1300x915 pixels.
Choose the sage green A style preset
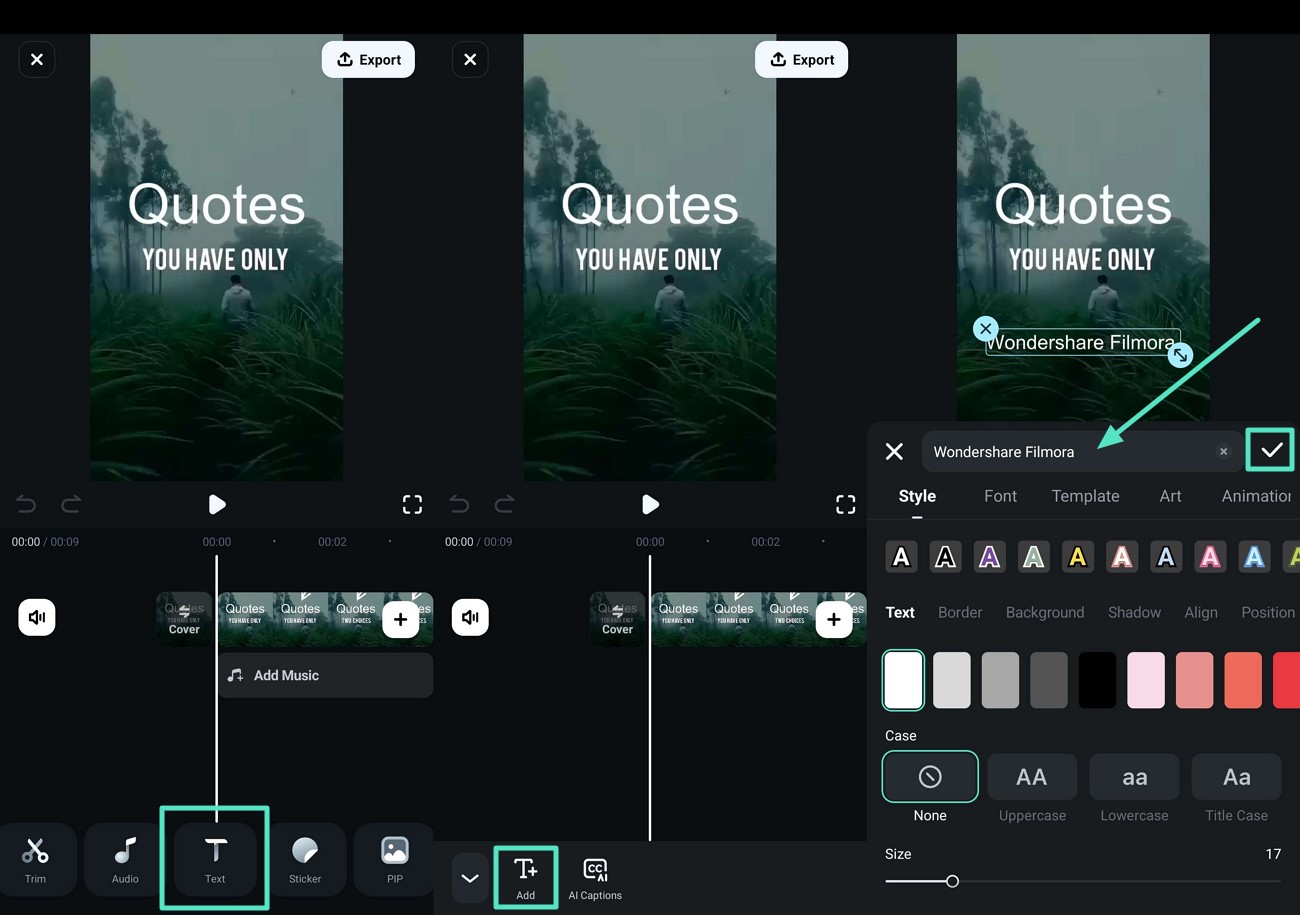[1033, 557]
